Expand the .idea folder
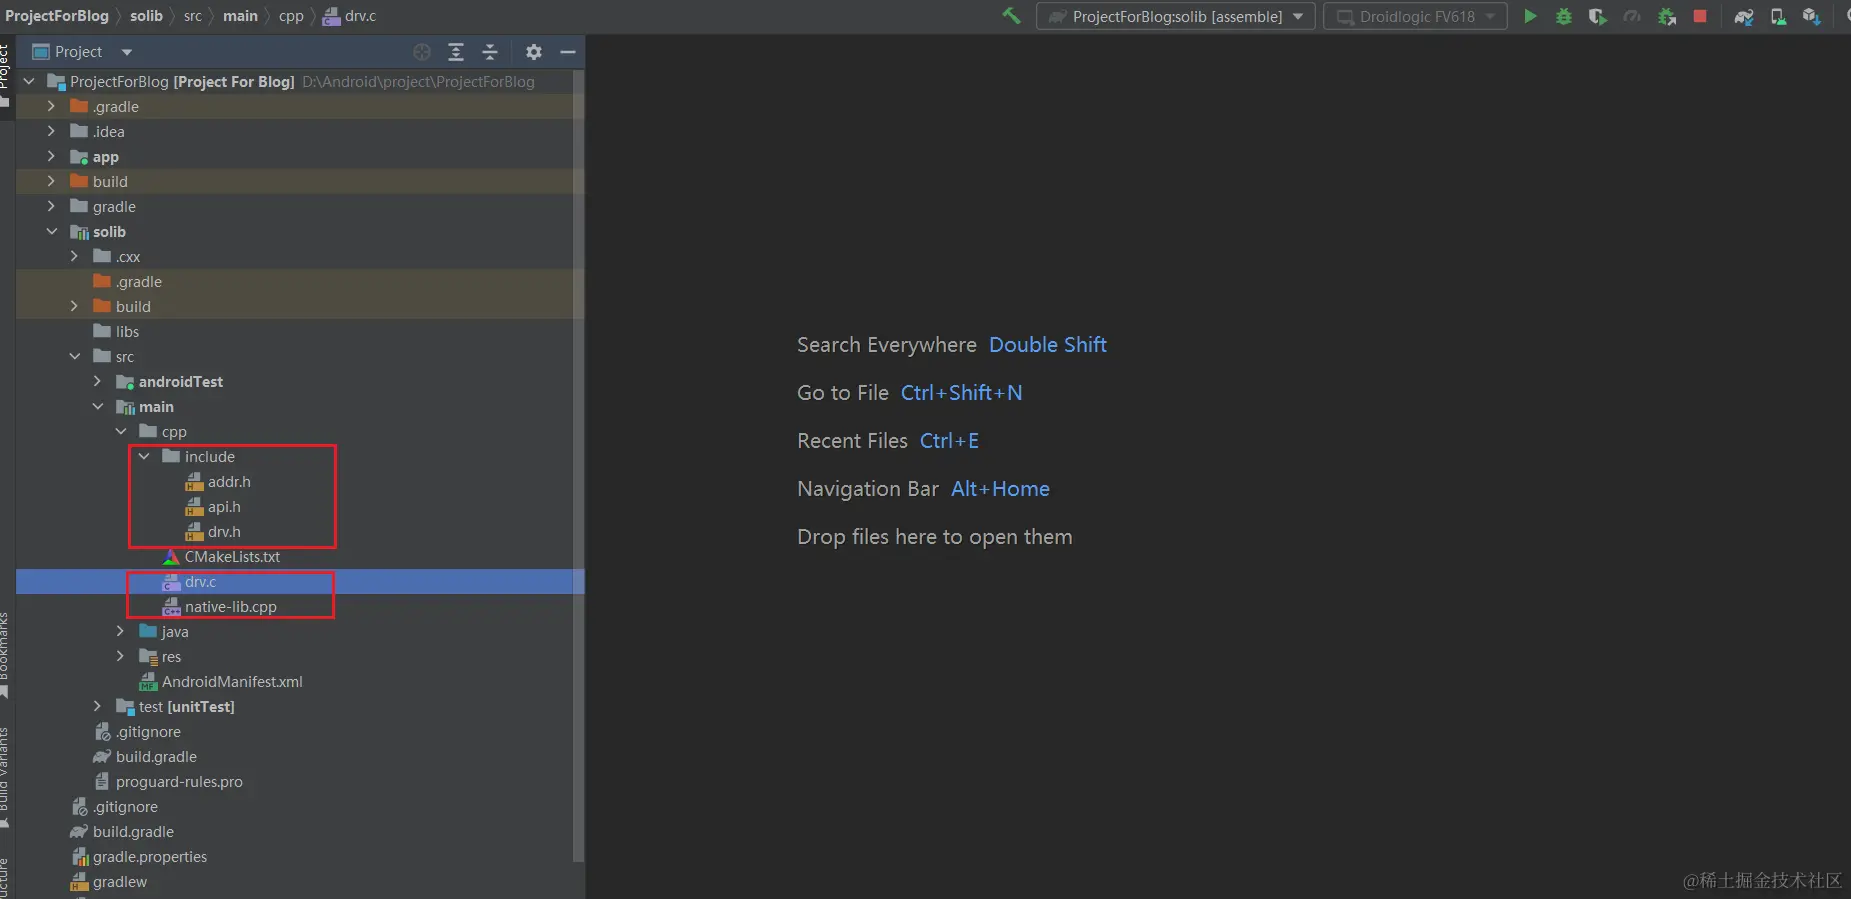 coord(51,132)
